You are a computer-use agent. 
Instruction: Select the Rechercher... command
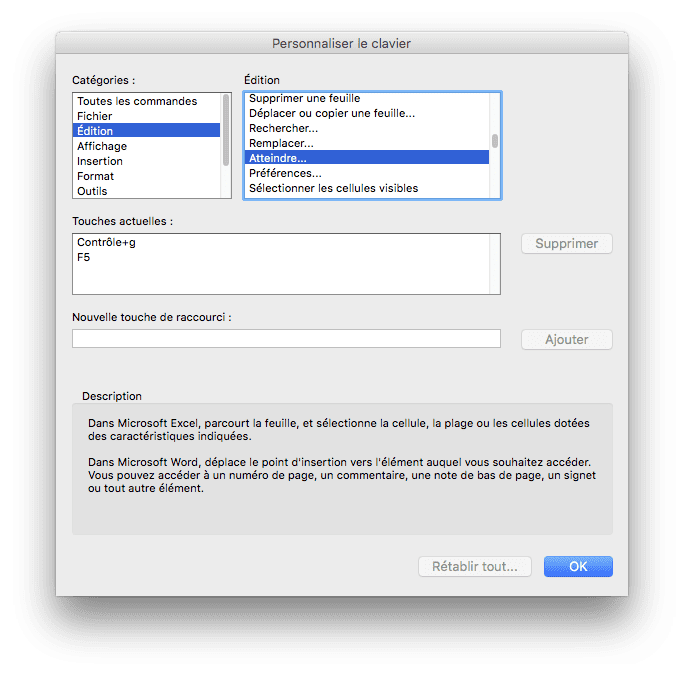(367, 128)
